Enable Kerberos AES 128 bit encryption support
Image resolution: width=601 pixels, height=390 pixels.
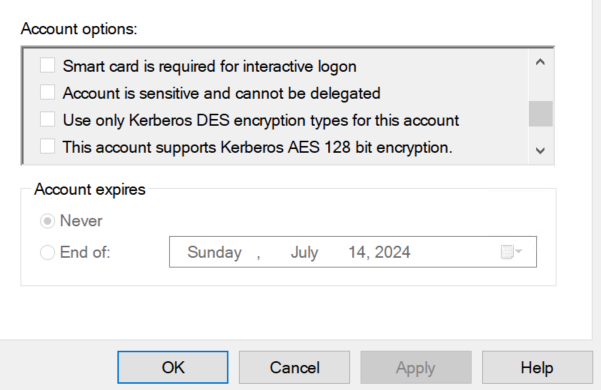(x=48, y=146)
